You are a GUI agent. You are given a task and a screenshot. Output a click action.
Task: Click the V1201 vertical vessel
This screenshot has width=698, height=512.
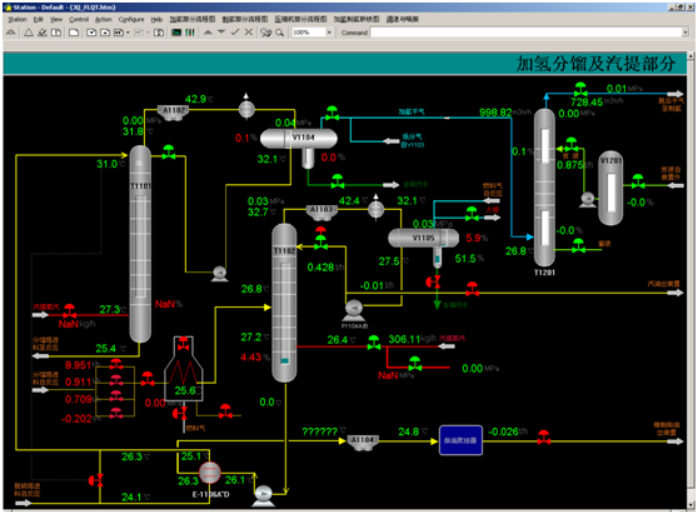point(609,184)
